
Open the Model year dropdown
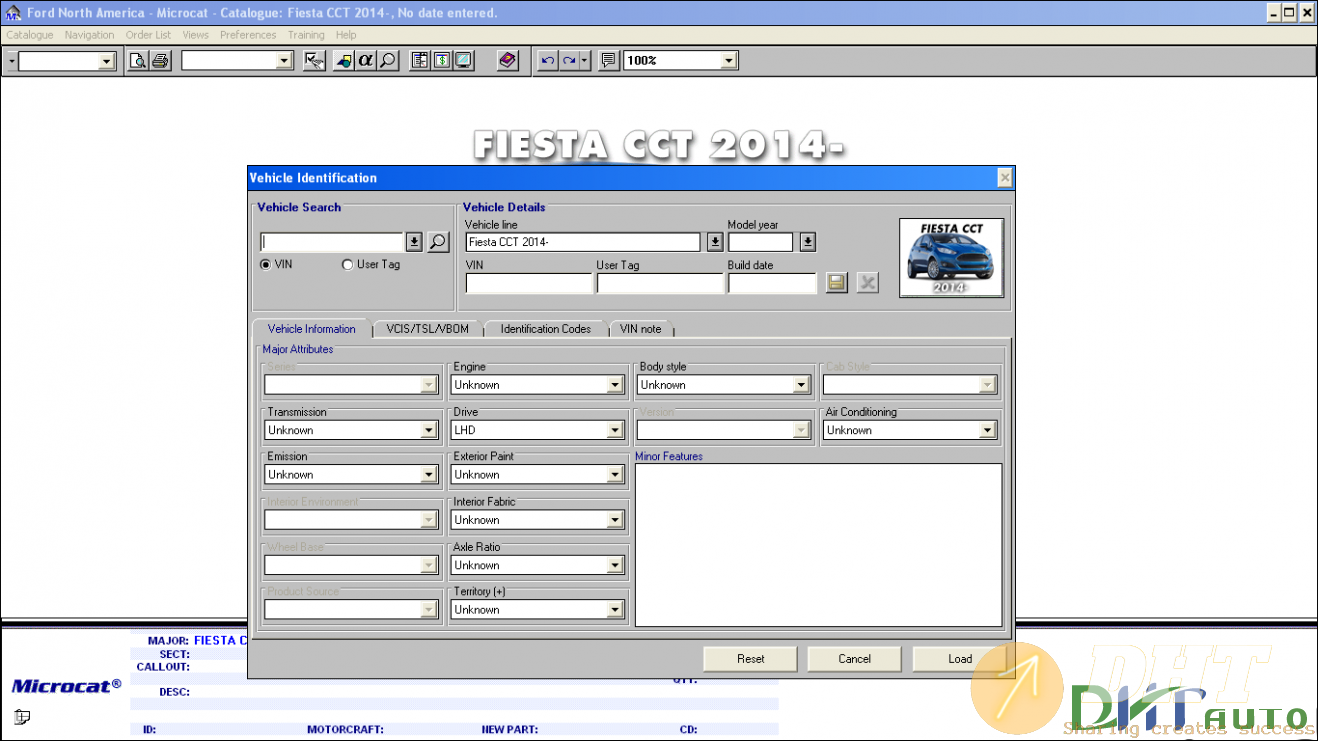click(807, 242)
